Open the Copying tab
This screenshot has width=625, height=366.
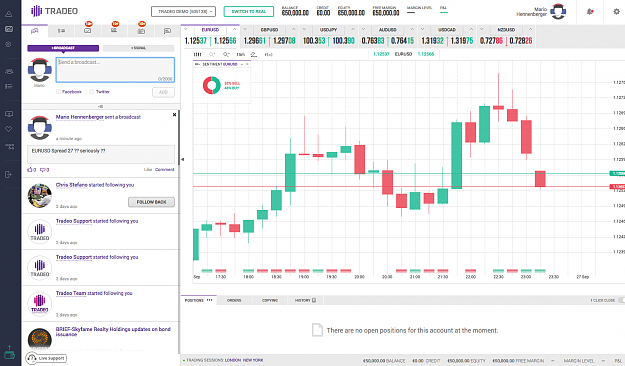tap(270, 300)
